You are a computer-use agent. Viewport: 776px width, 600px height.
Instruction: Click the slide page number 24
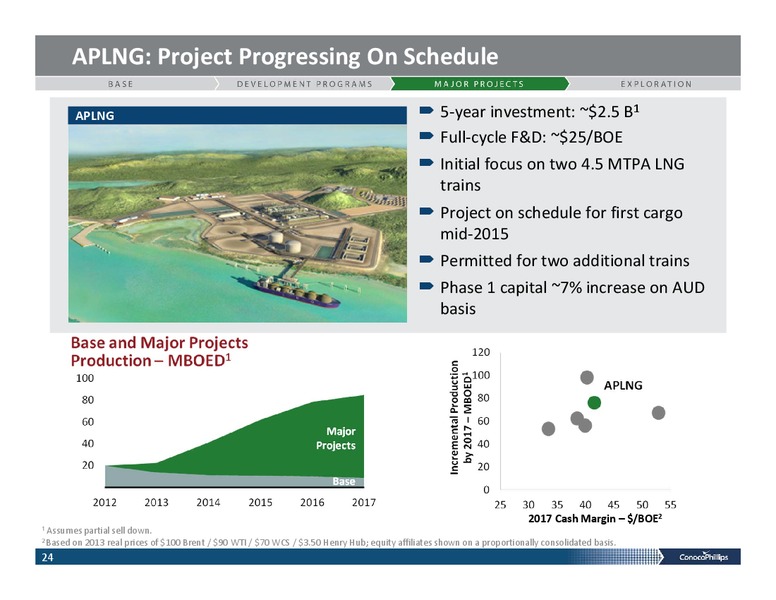click(x=47, y=557)
